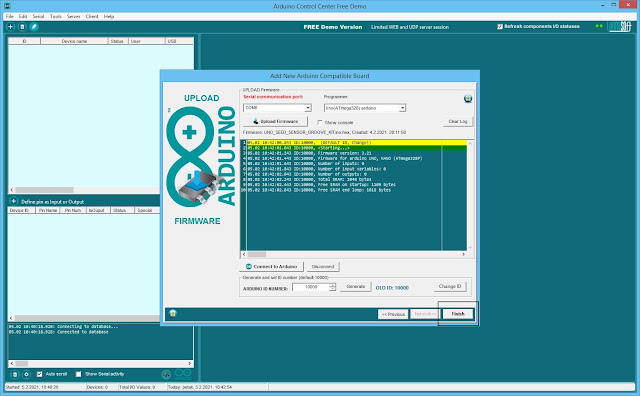Click Devices: 0 in status bar

97,387
